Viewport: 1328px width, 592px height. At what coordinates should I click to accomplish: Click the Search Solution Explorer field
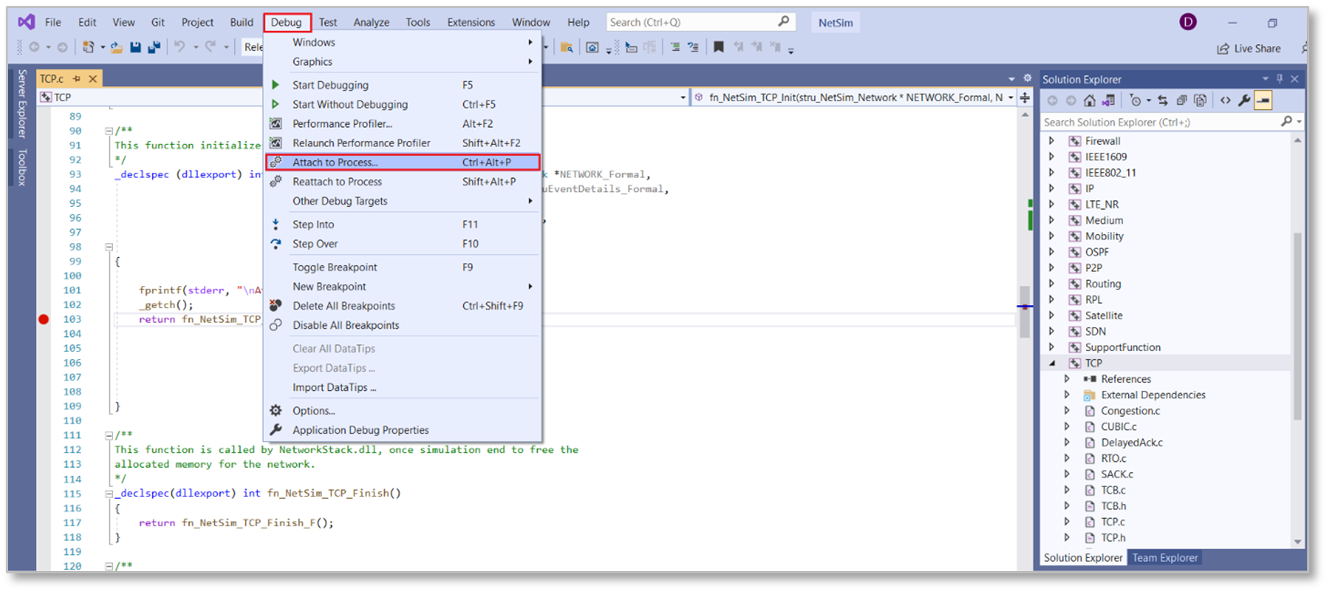[x=1172, y=122]
